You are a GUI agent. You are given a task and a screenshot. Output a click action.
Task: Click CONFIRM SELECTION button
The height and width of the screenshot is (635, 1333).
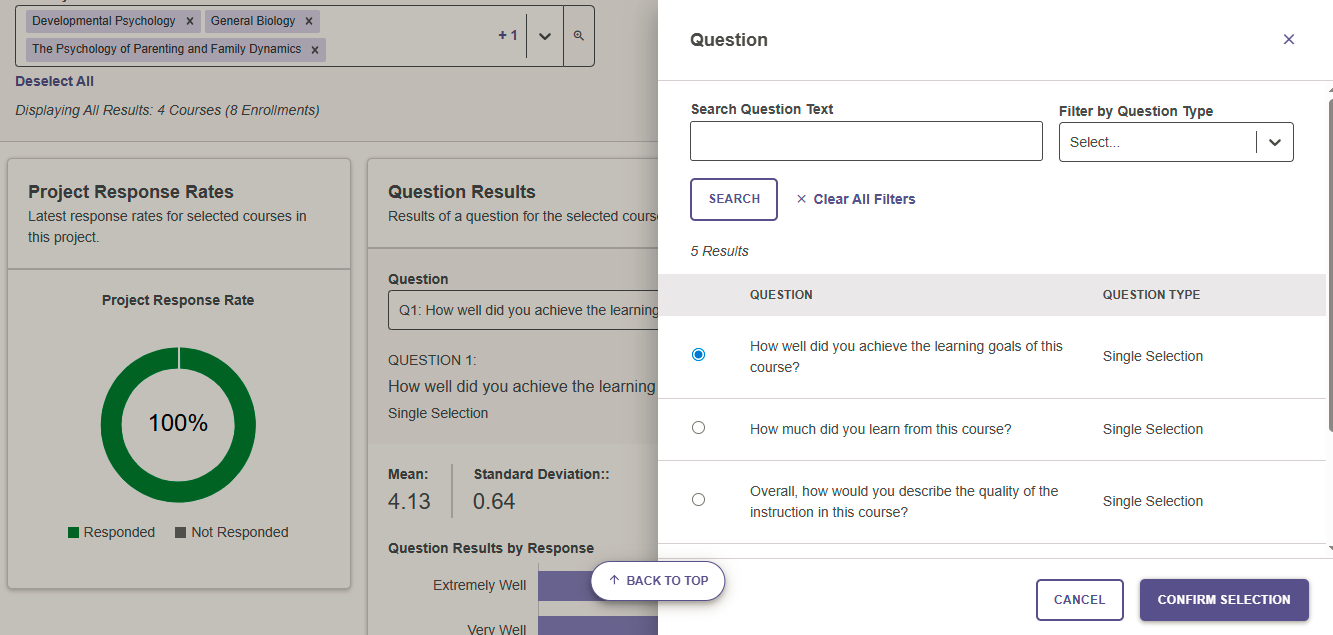[x=1224, y=600]
